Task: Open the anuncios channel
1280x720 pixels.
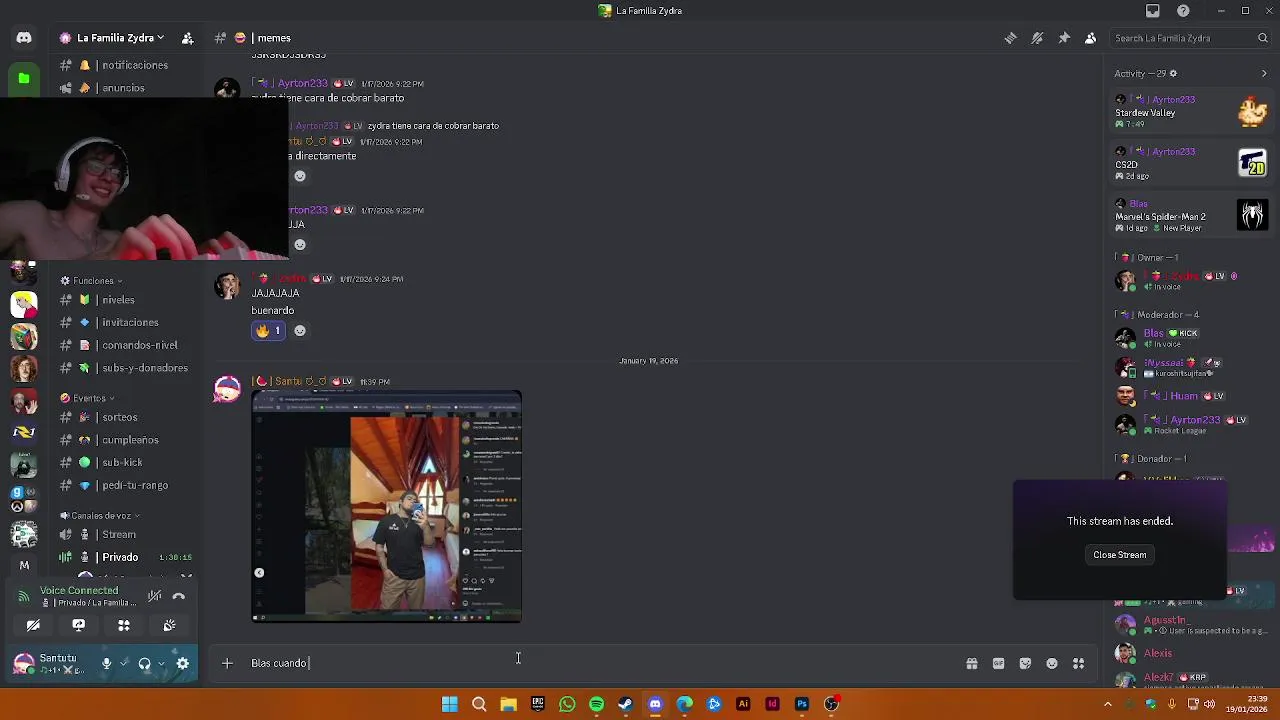Action: tap(125, 88)
